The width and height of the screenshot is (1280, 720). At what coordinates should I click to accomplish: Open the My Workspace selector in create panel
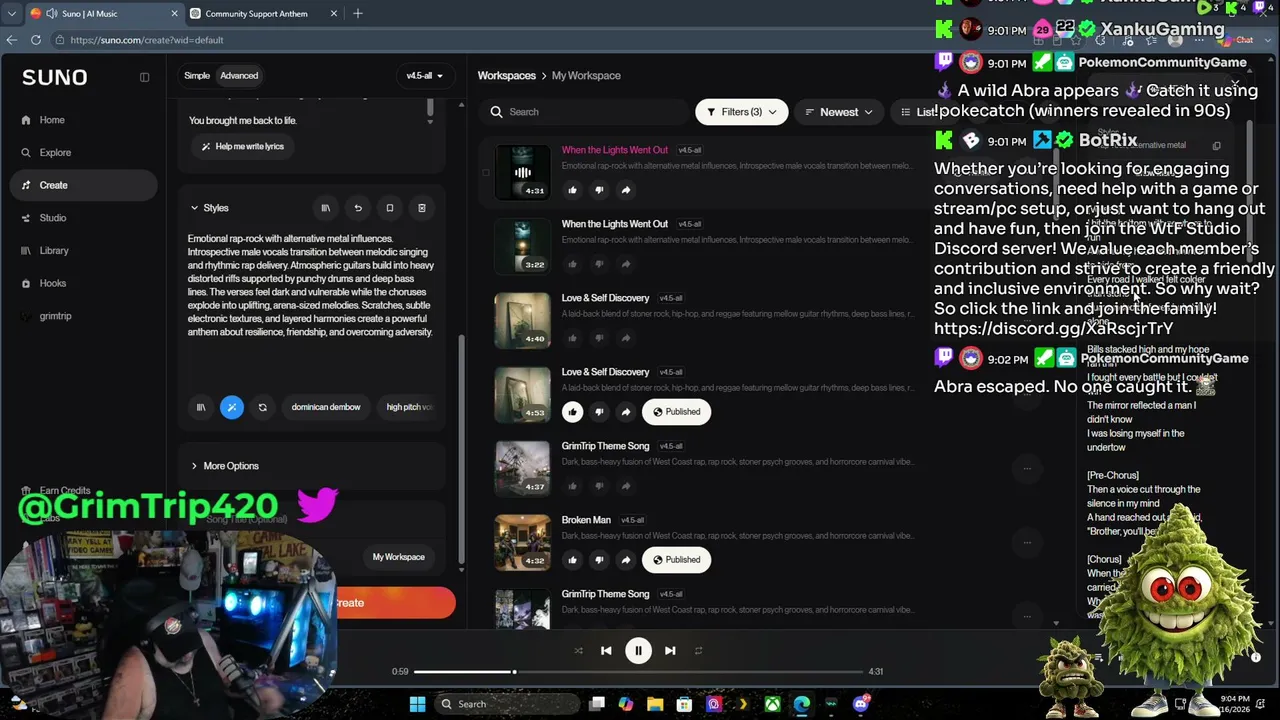(x=398, y=557)
